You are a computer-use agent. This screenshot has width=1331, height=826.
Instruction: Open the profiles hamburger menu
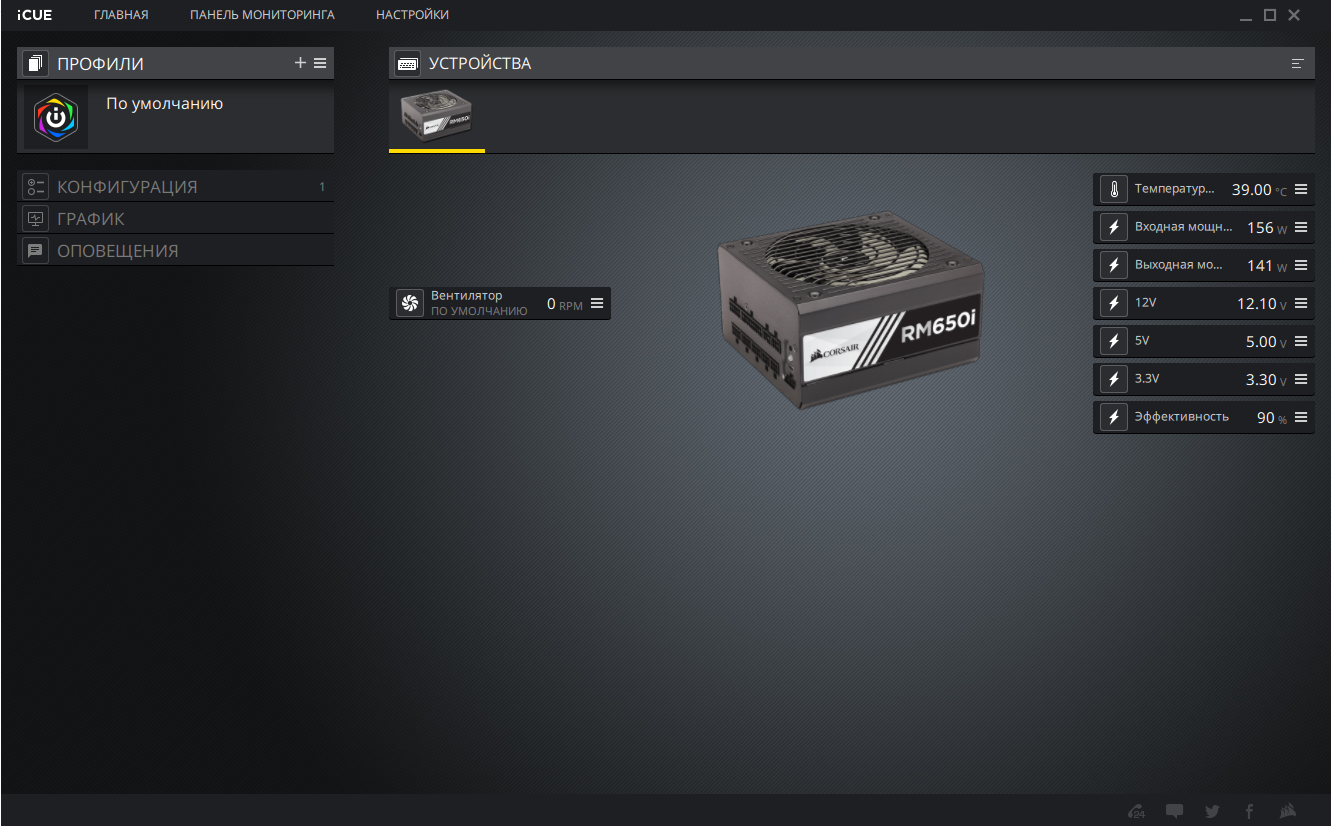[320, 63]
